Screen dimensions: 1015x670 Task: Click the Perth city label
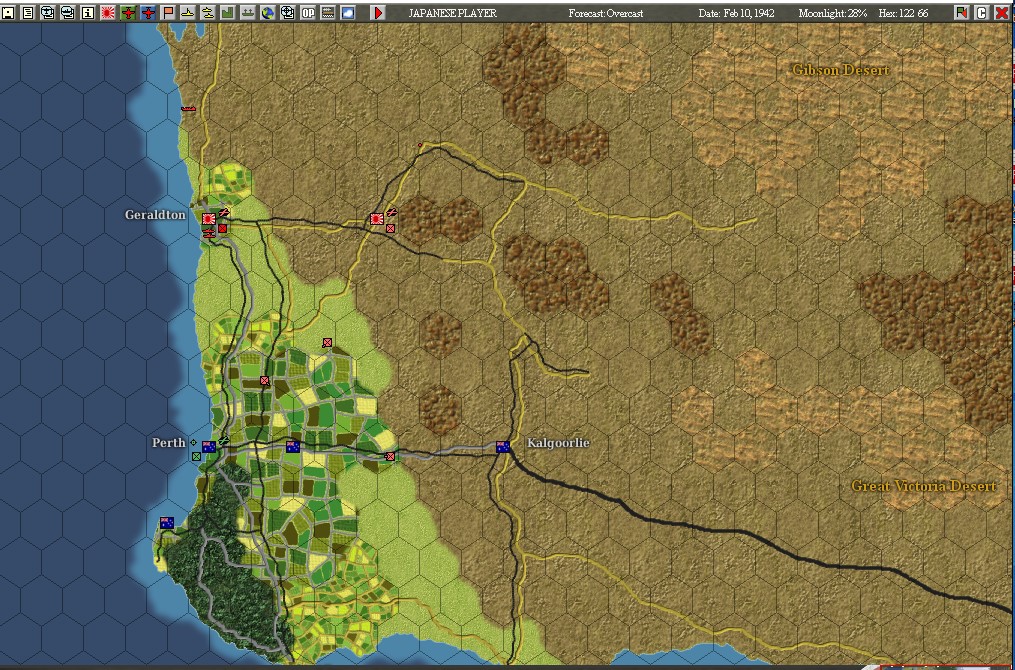168,443
